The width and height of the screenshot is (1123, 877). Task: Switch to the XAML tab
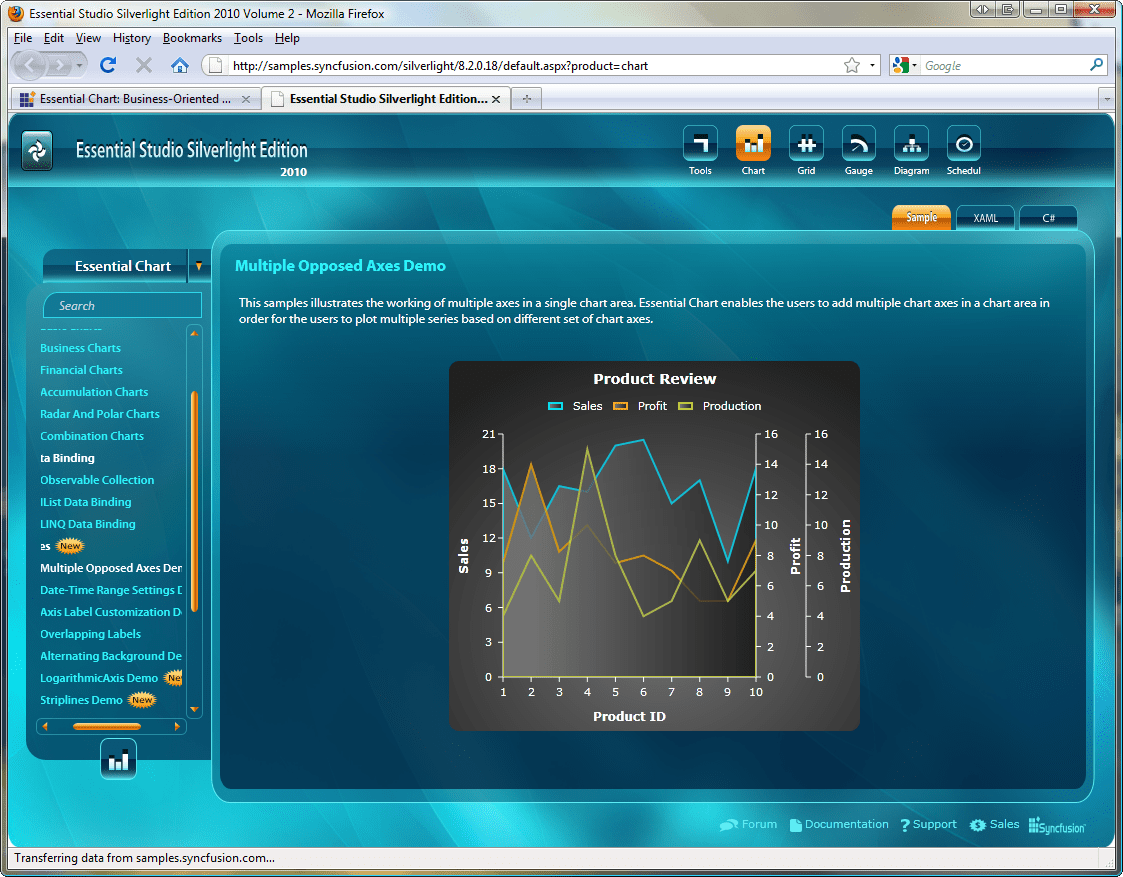click(985, 217)
